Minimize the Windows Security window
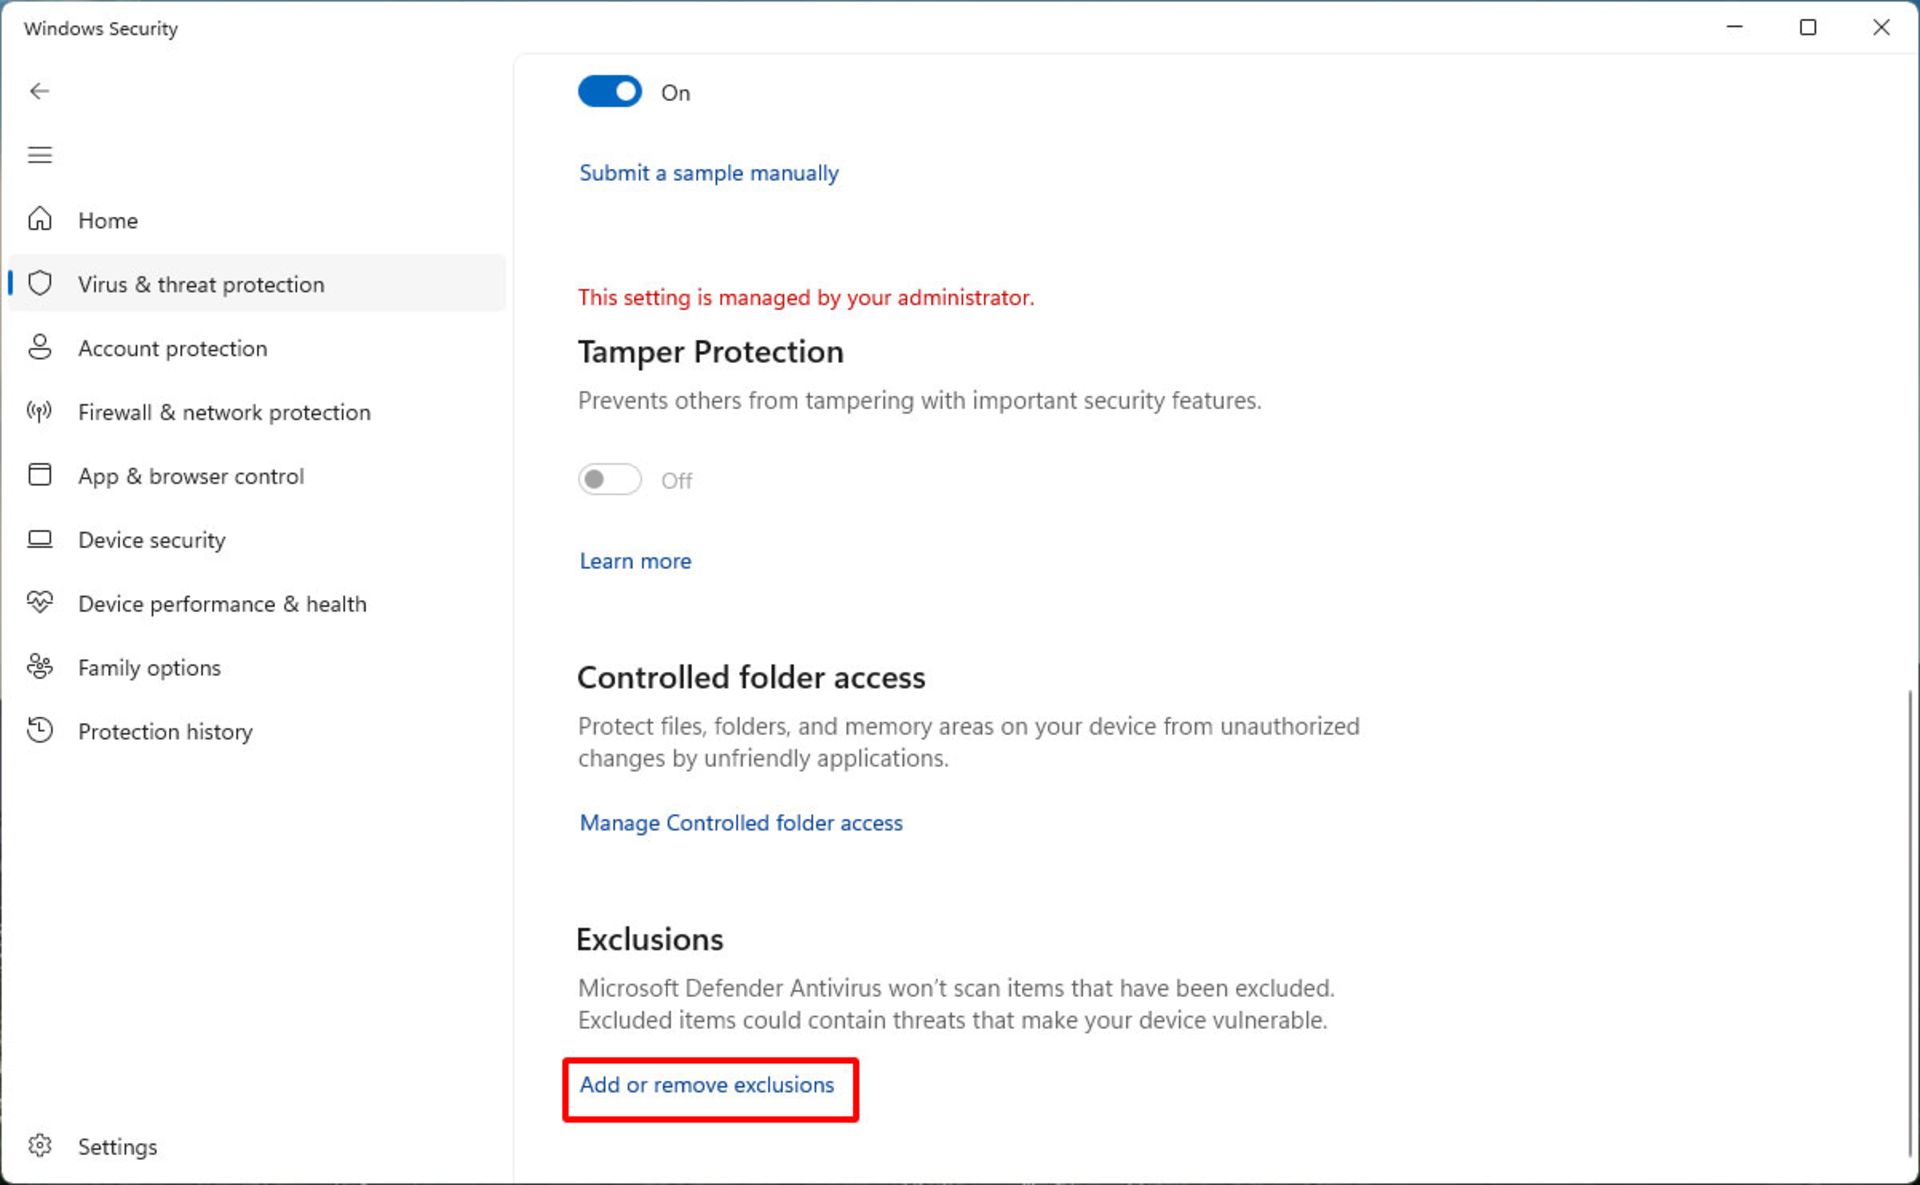Image resolution: width=1920 pixels, height=1185 pixels. (x=1735, y=27)
